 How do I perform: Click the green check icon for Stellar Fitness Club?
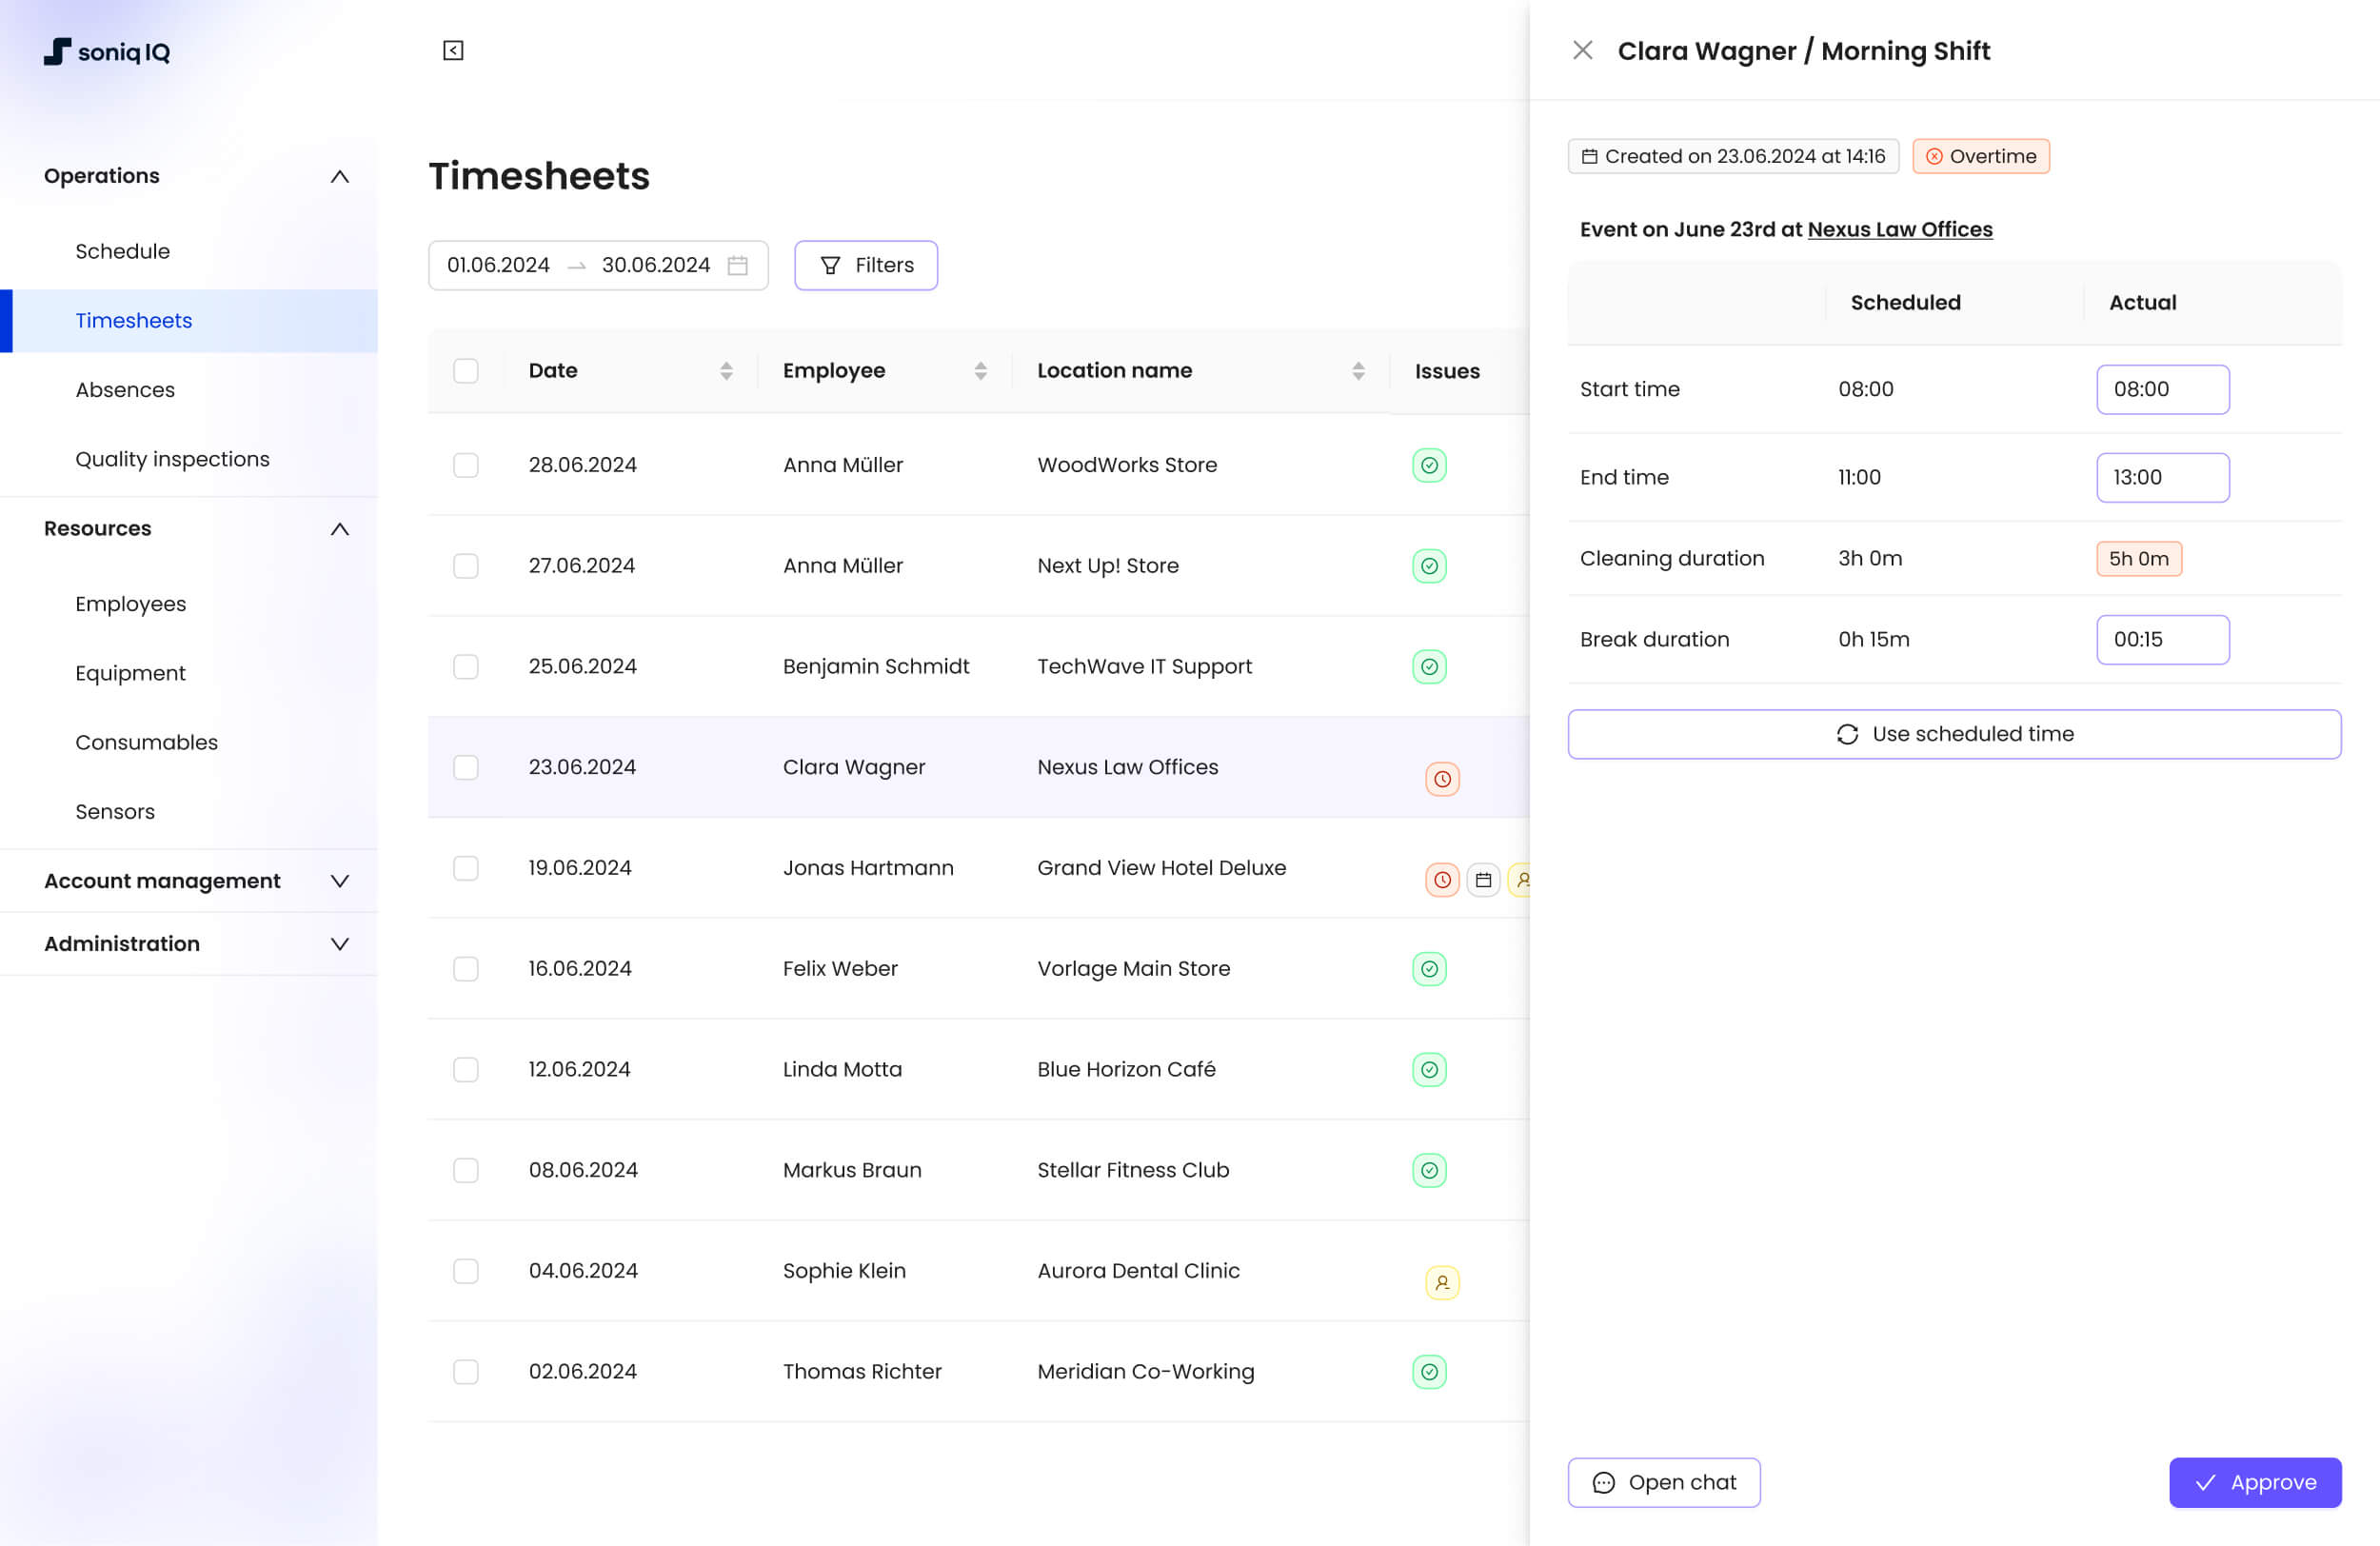(1429, 1170)
